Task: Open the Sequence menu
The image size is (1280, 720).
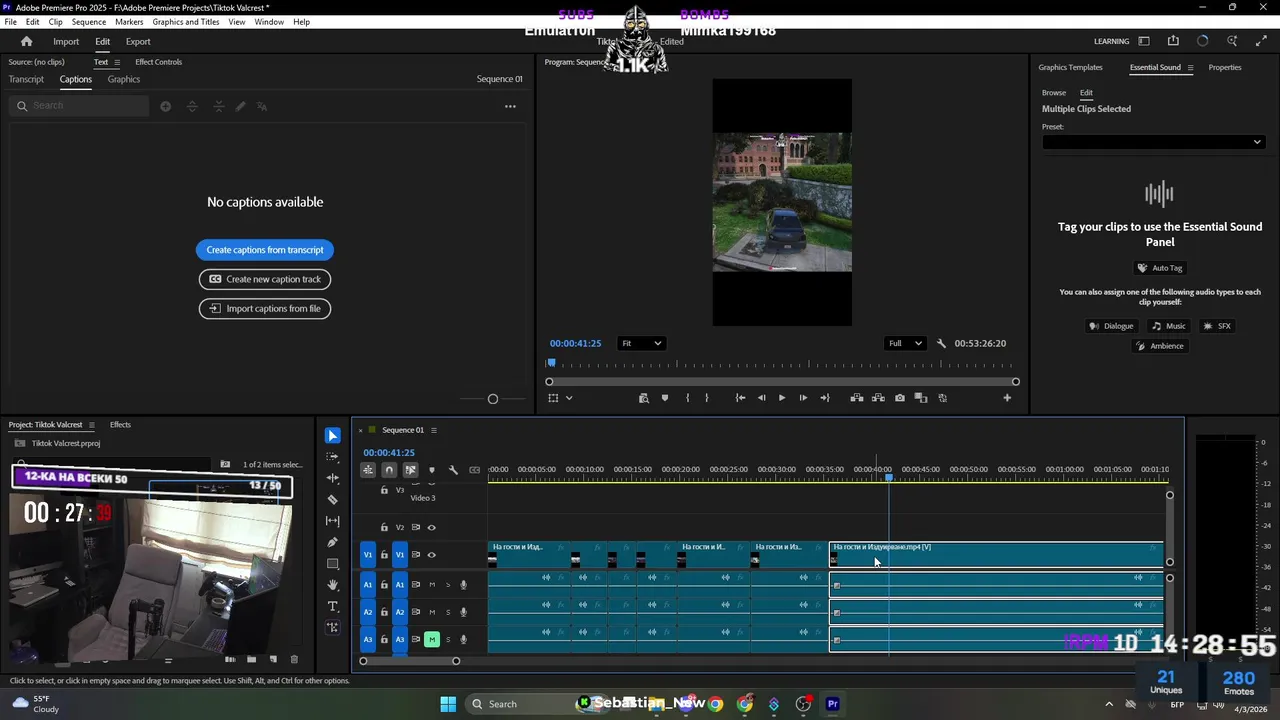Action: click(89, 22)
